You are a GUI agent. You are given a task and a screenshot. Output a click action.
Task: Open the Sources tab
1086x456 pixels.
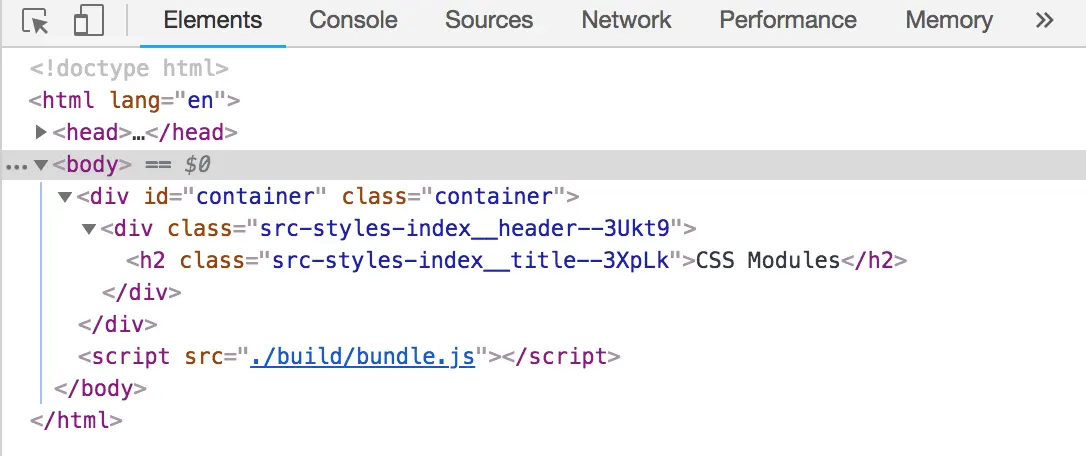(x=489, y=20)
